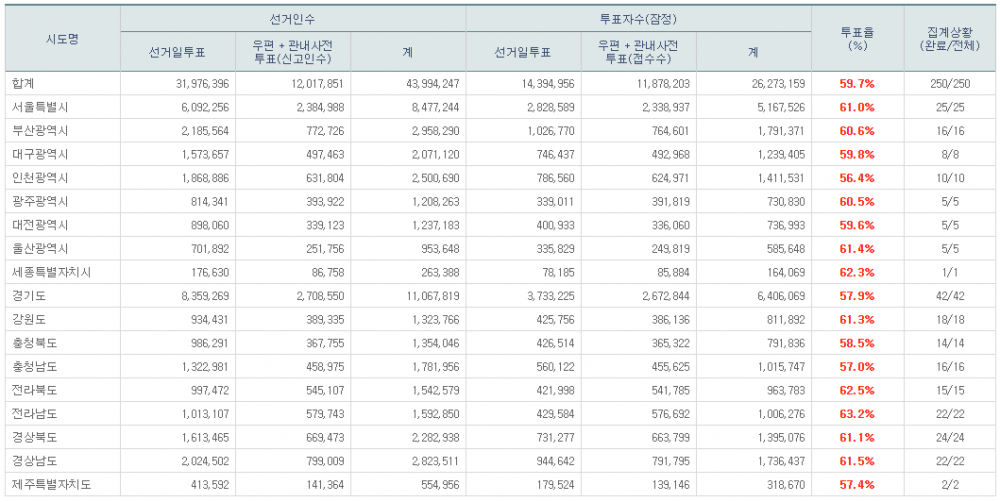Click the 우편 + 관내사전투표(접수수) subheader
1000x502 pixels.
pos(638,52)
